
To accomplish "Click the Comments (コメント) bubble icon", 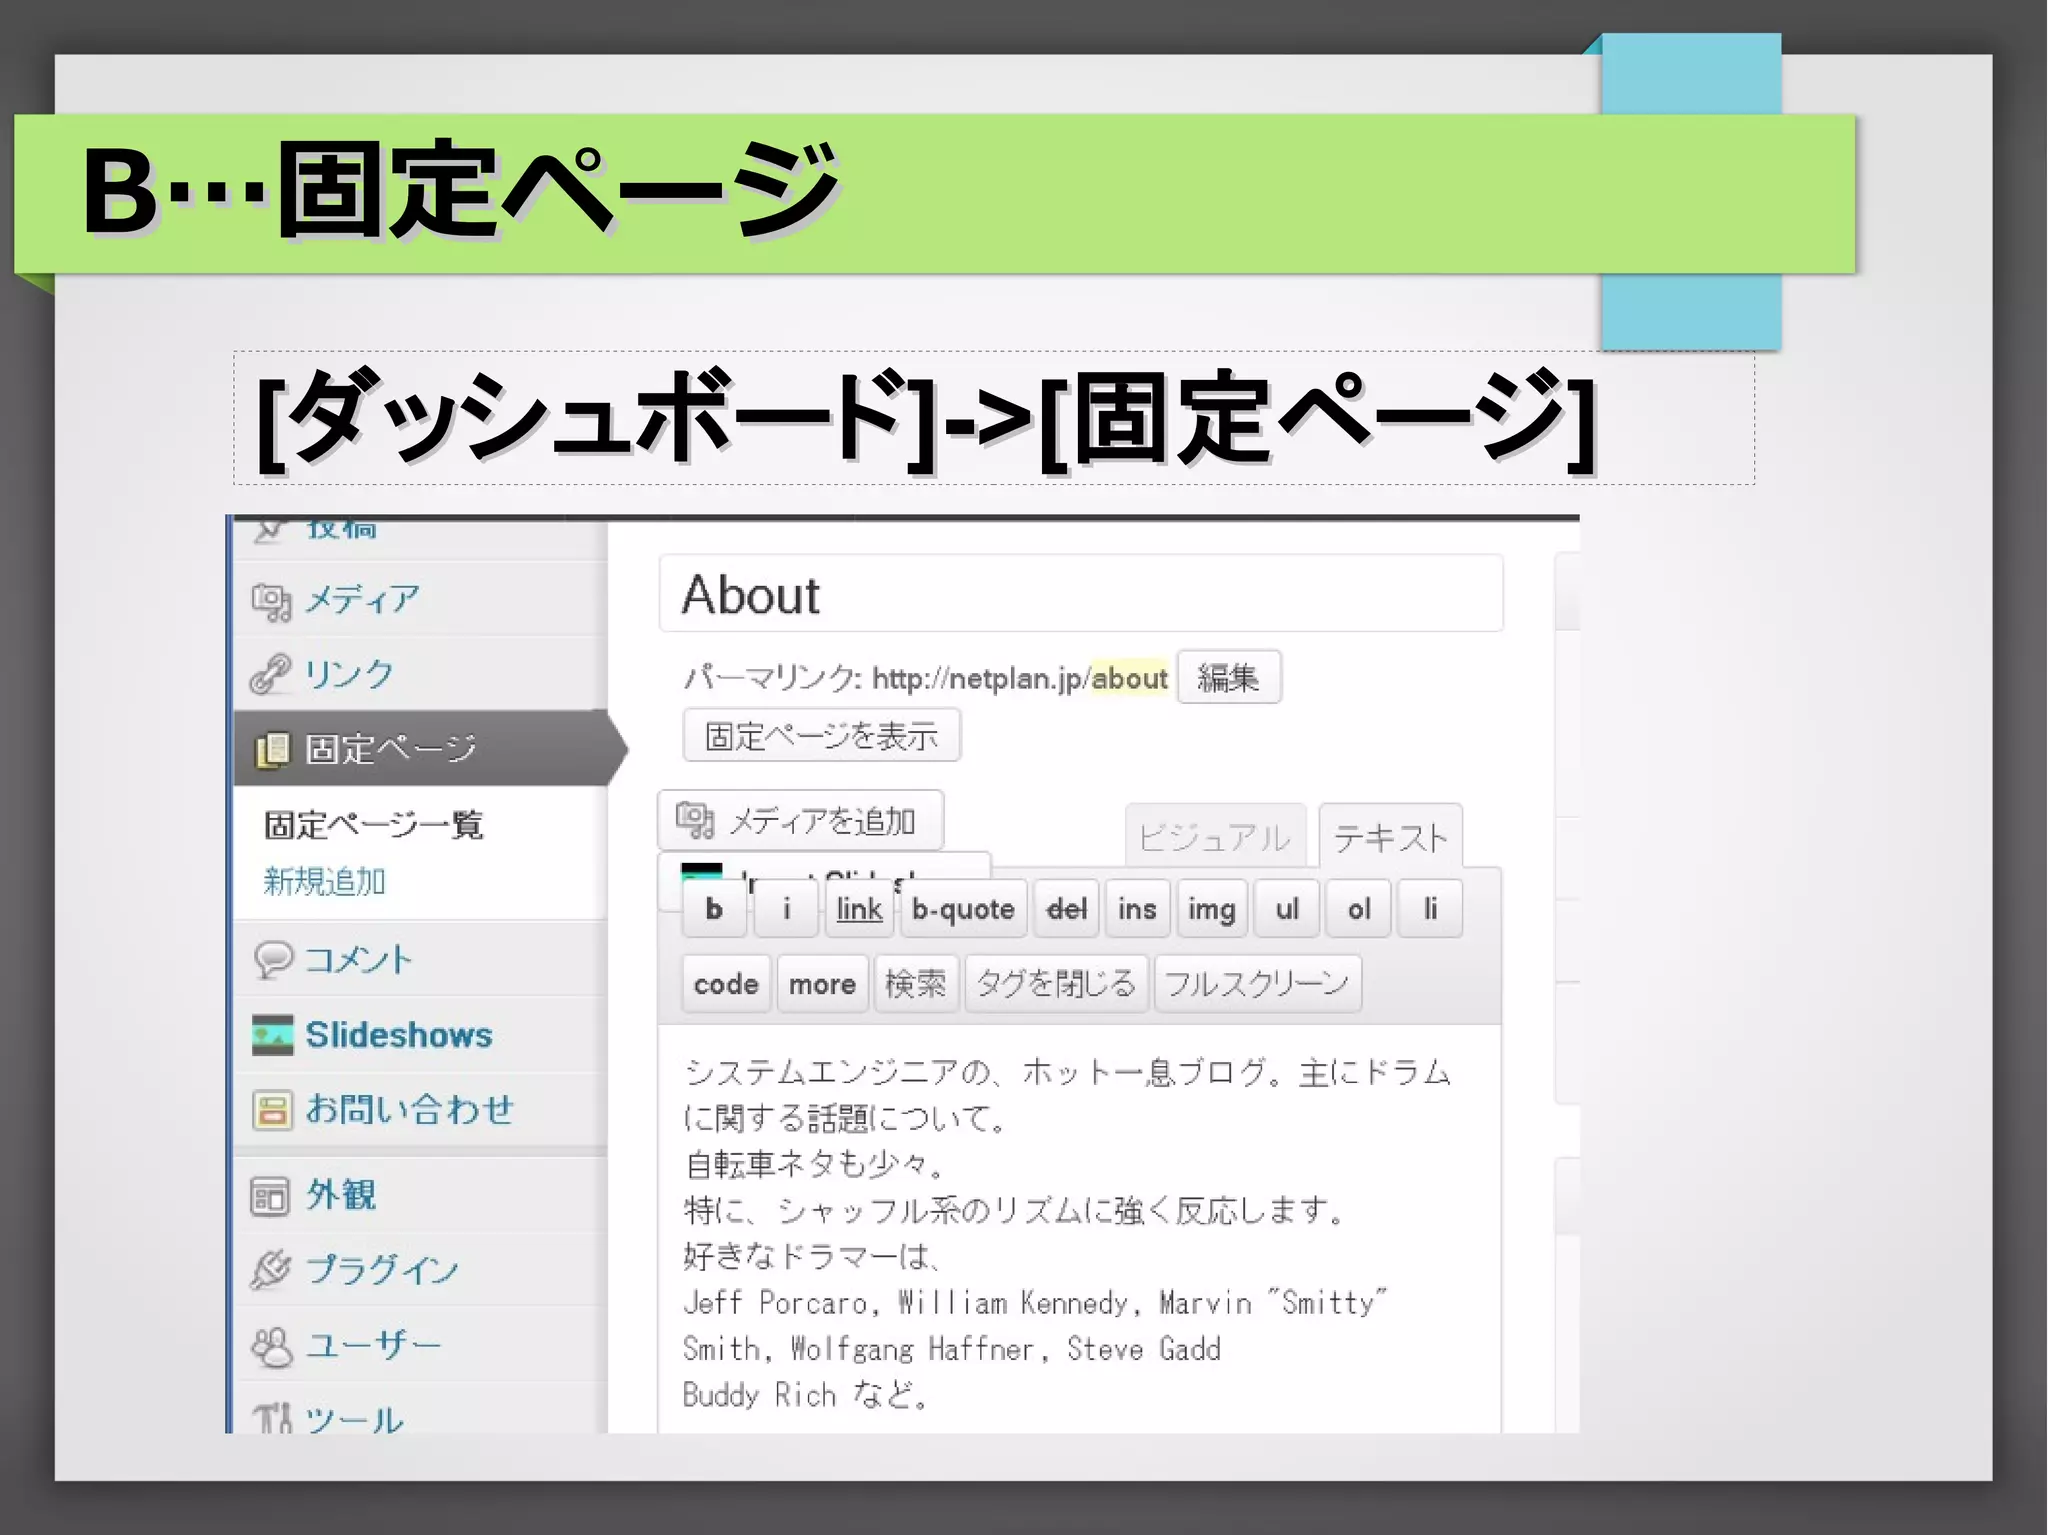I will pos(273,959).
